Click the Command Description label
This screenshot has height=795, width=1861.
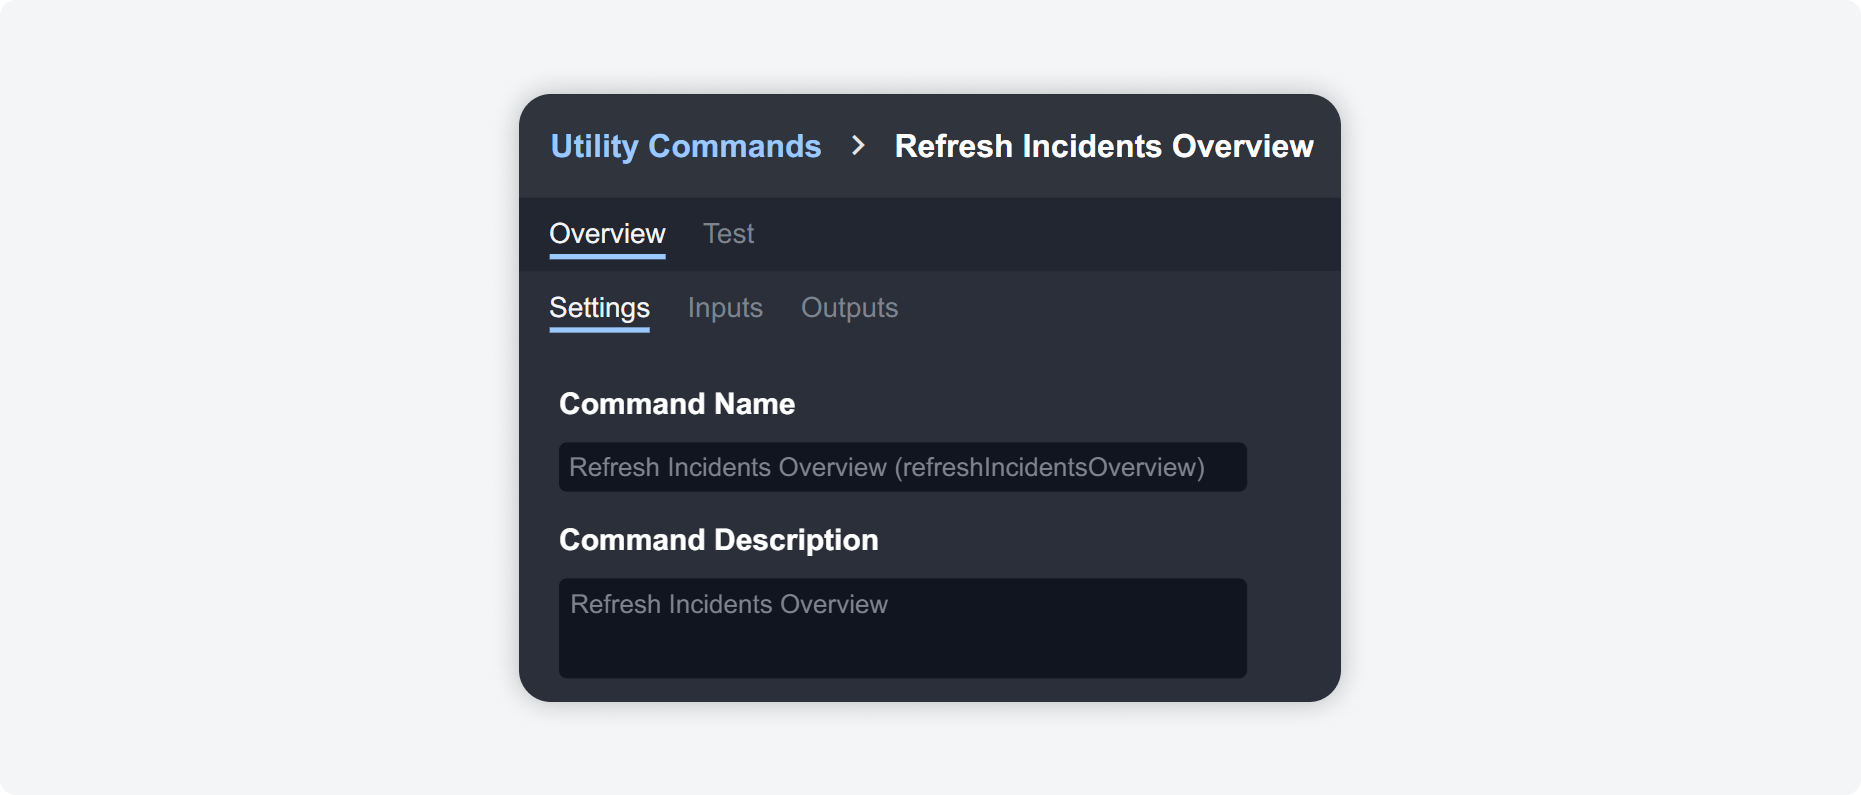(x=718, y=540)
